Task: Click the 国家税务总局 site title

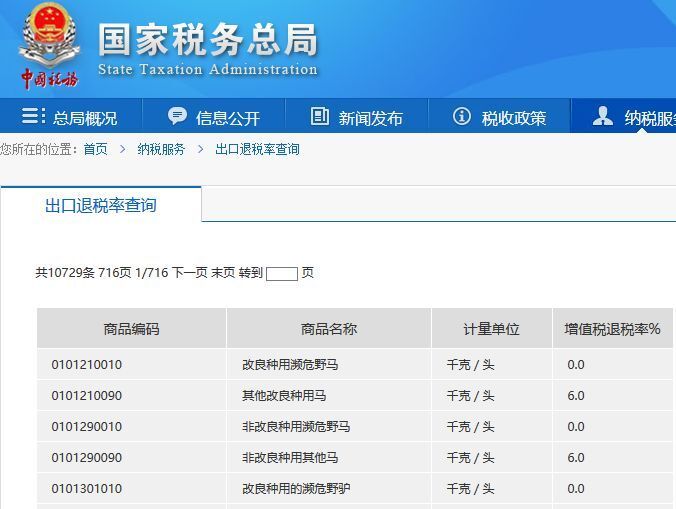Action: tap(208, 40)
